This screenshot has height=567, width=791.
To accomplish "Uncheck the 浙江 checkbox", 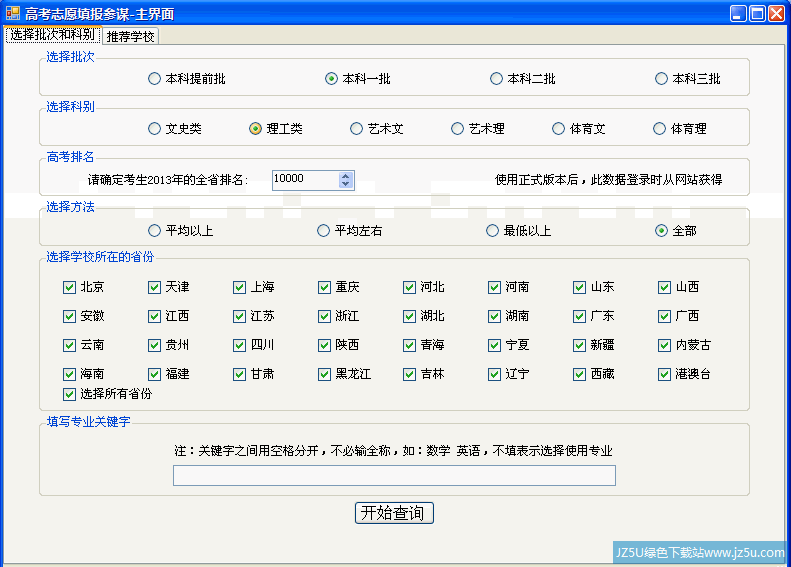I will 324,316.
